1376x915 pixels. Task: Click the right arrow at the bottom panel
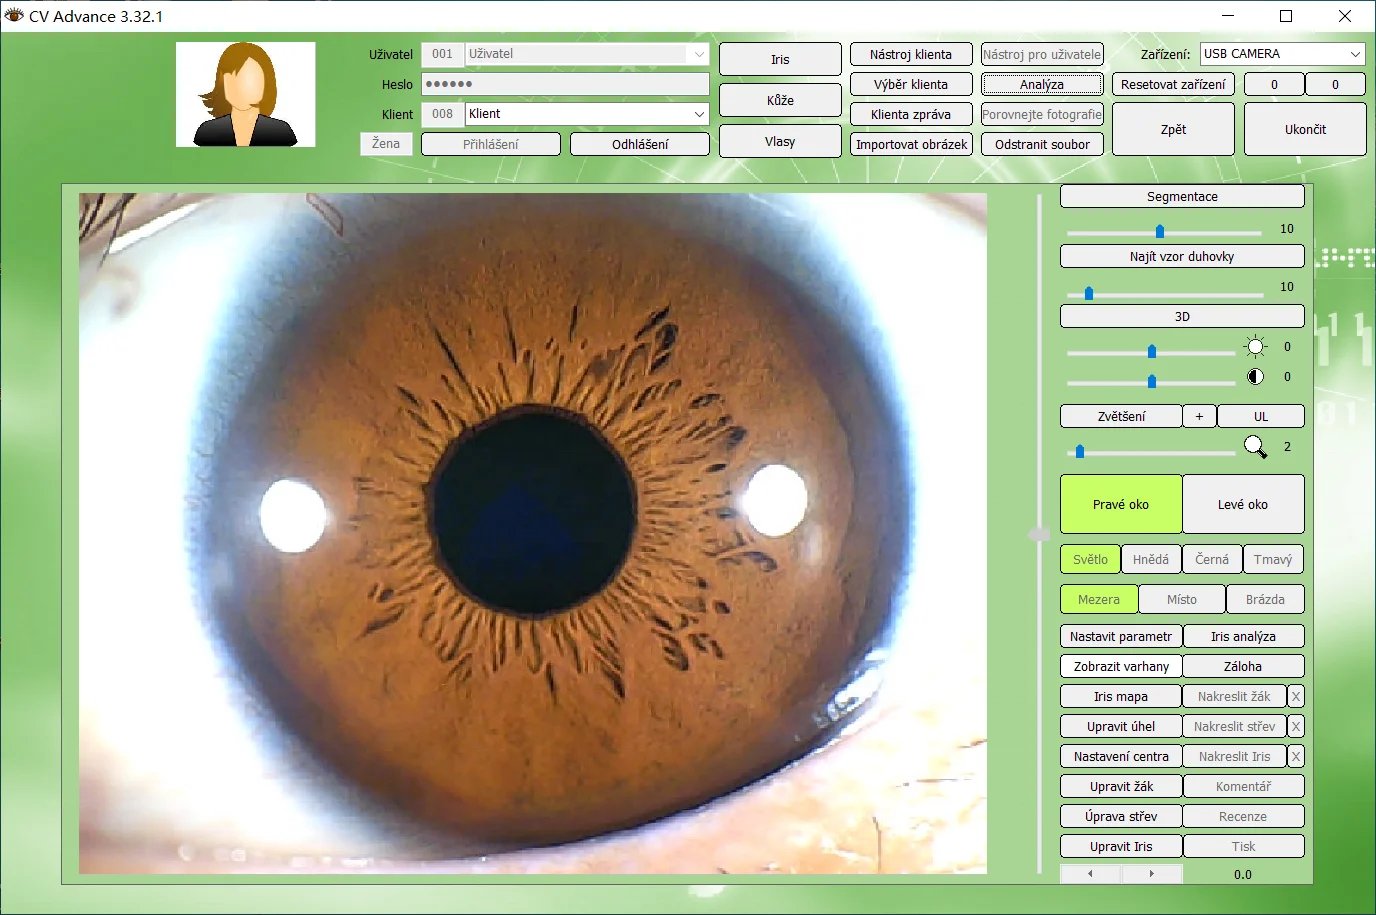tap(1153, 872)
